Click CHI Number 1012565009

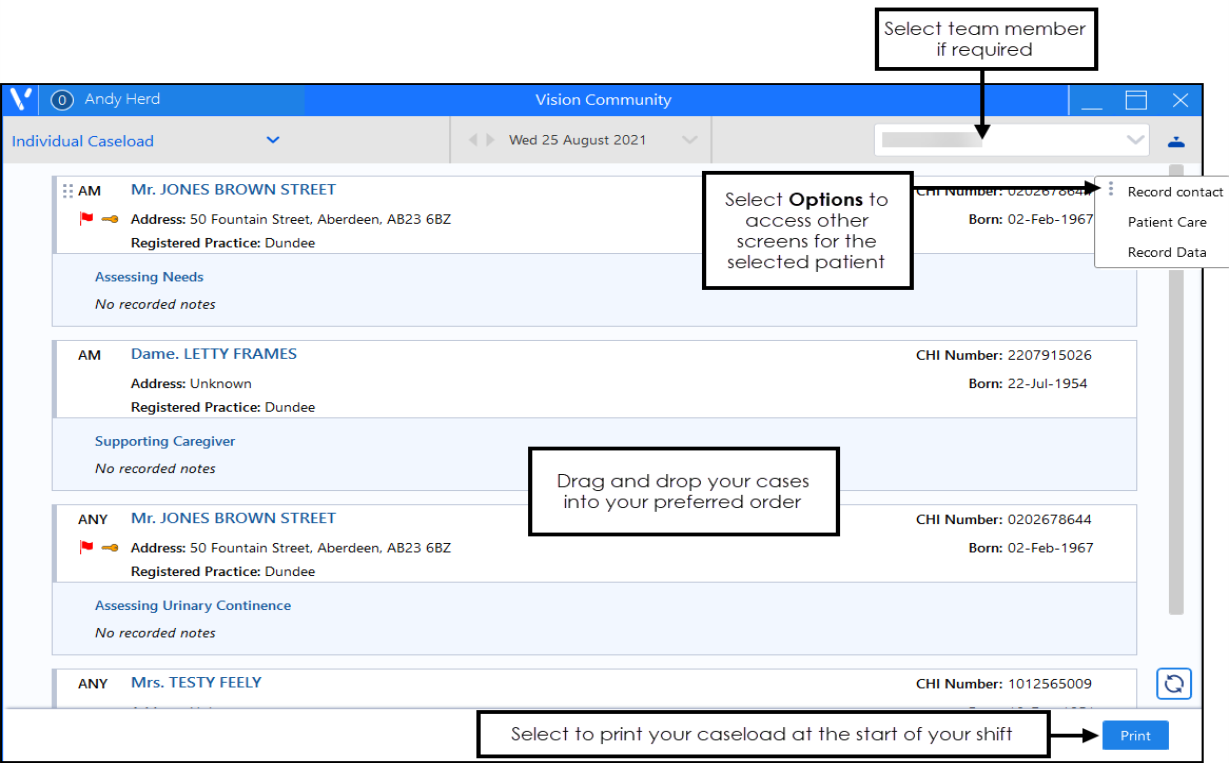click(1004, 684)
